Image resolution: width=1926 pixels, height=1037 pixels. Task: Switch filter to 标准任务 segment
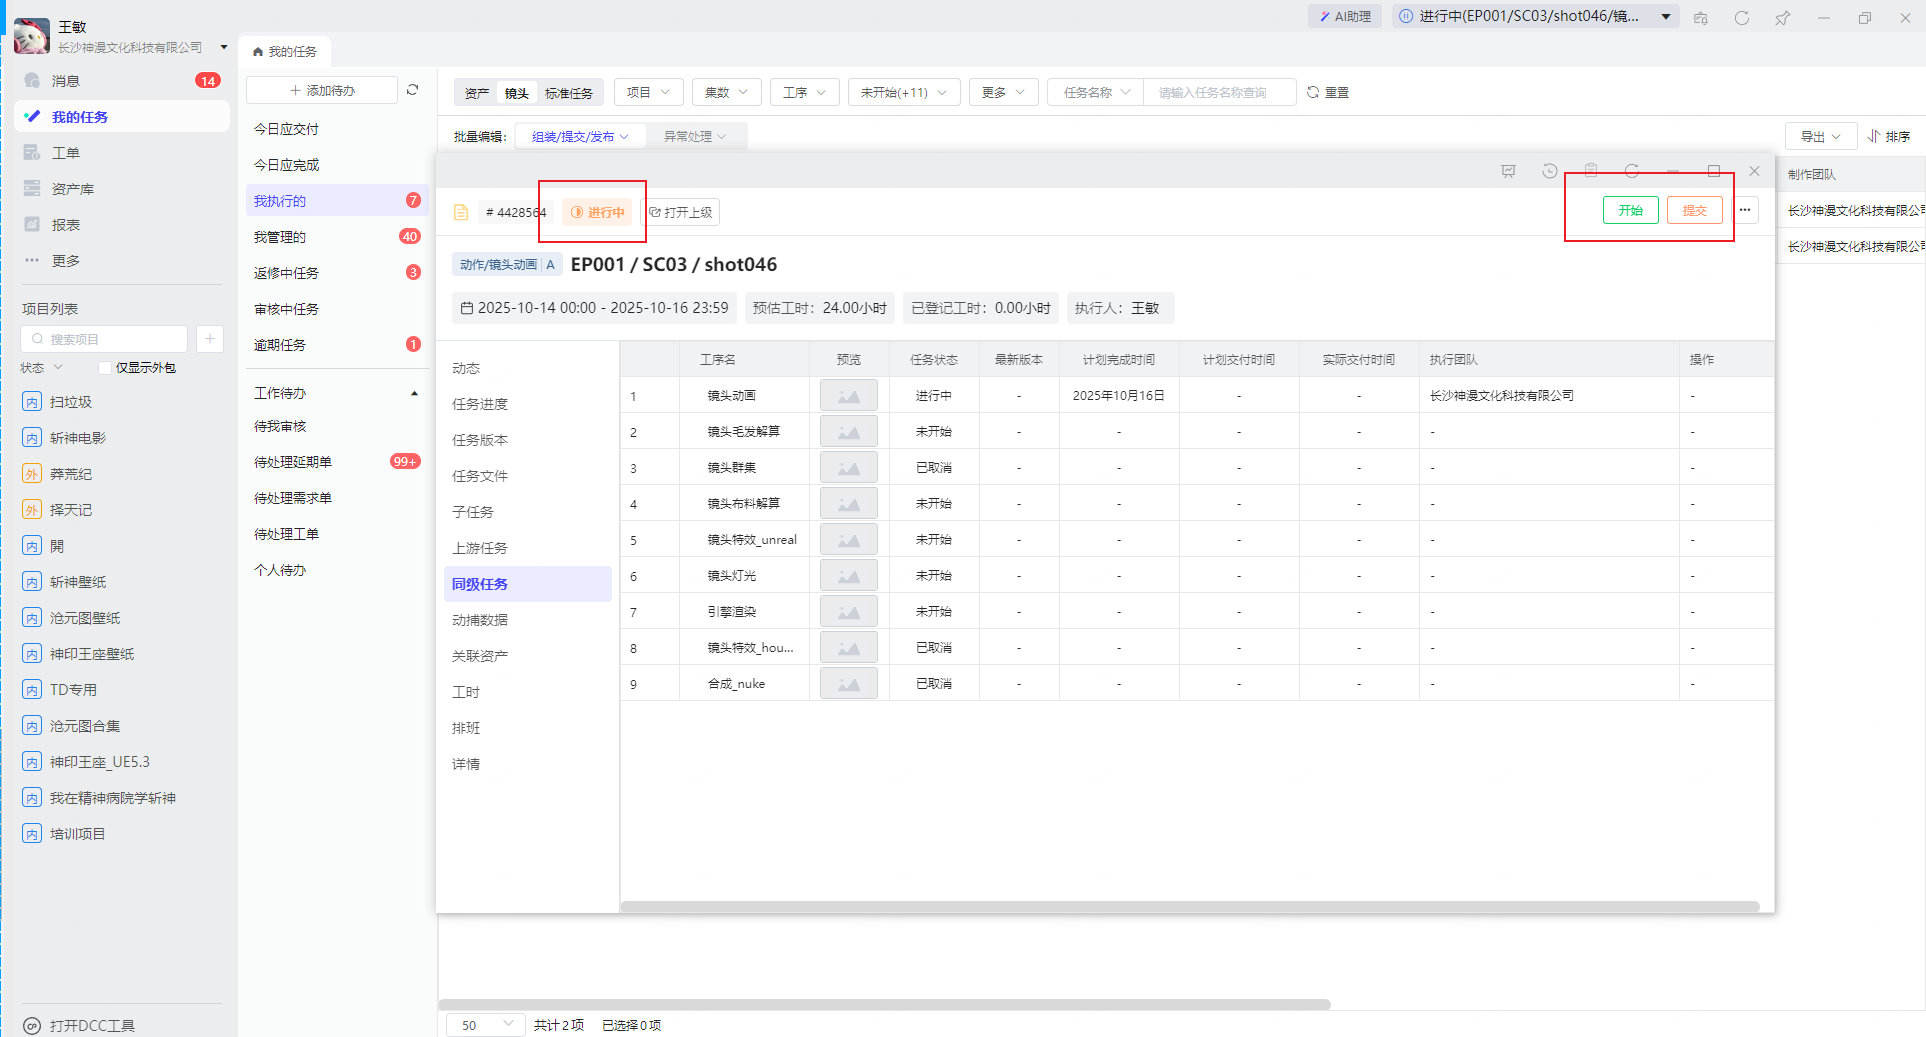[x=568, y=93]
